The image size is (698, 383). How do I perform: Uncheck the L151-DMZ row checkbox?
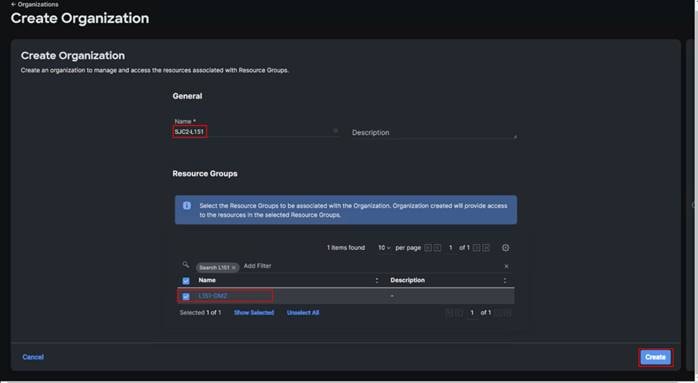pyautogui.click(x=186, y=296)
